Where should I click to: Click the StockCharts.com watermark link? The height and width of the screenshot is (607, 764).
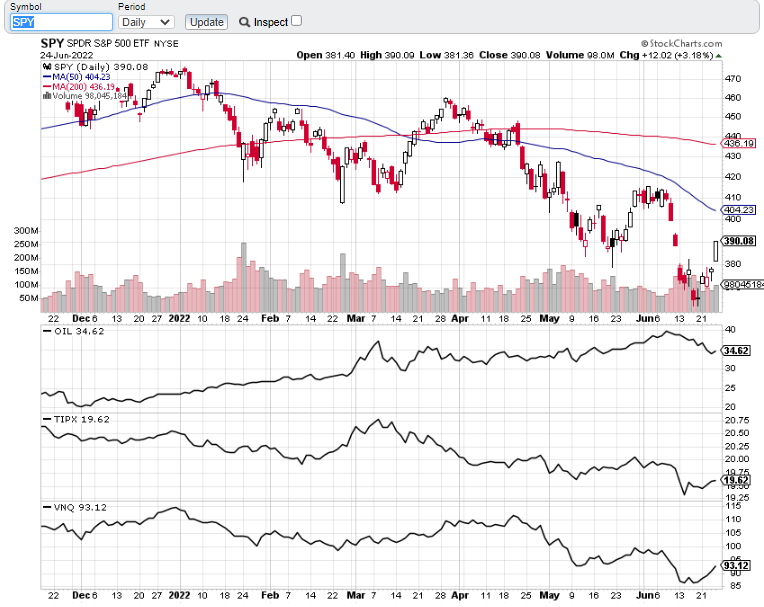681,43
